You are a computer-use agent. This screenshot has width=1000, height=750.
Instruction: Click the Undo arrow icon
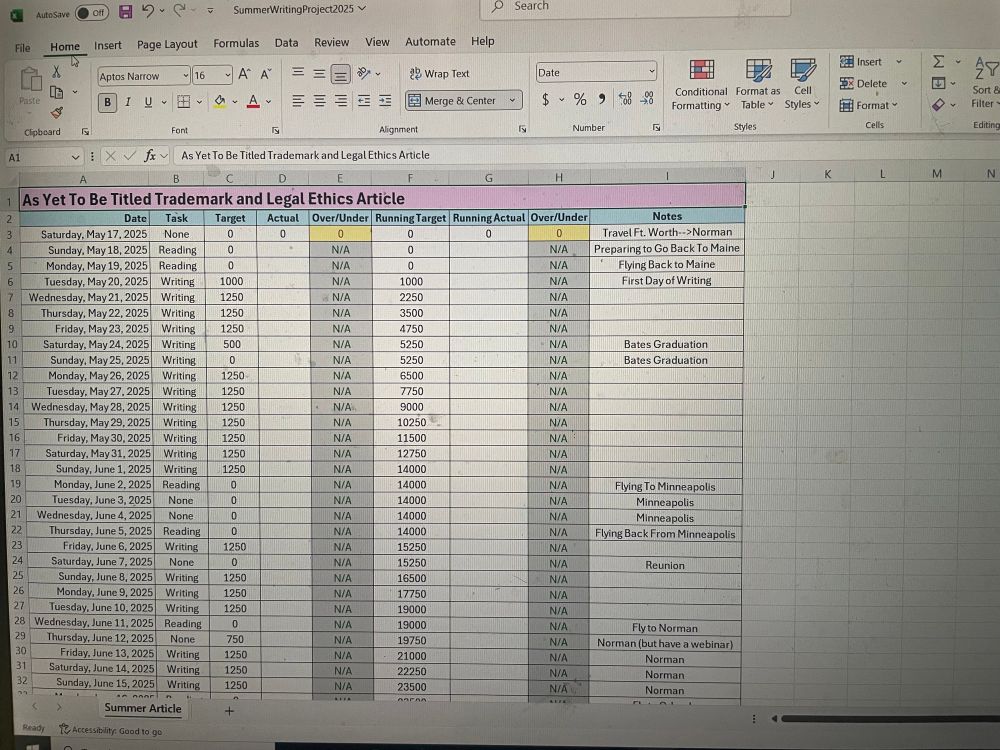tap(148, 10)
